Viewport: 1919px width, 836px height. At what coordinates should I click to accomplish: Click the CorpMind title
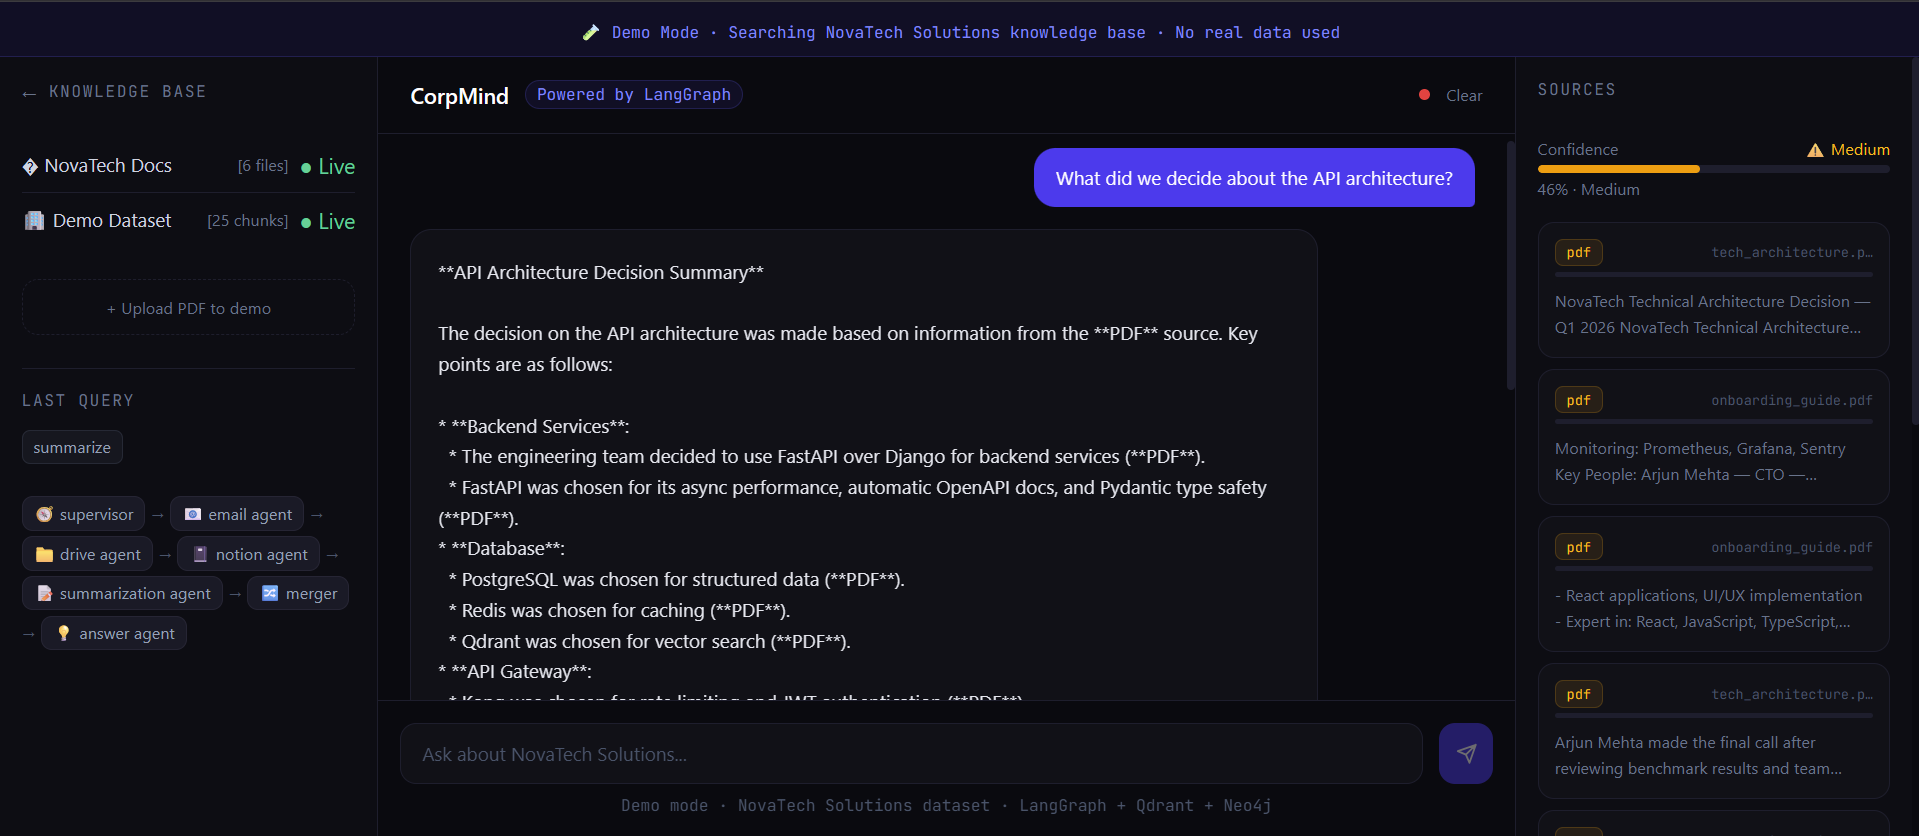(459, 96)
